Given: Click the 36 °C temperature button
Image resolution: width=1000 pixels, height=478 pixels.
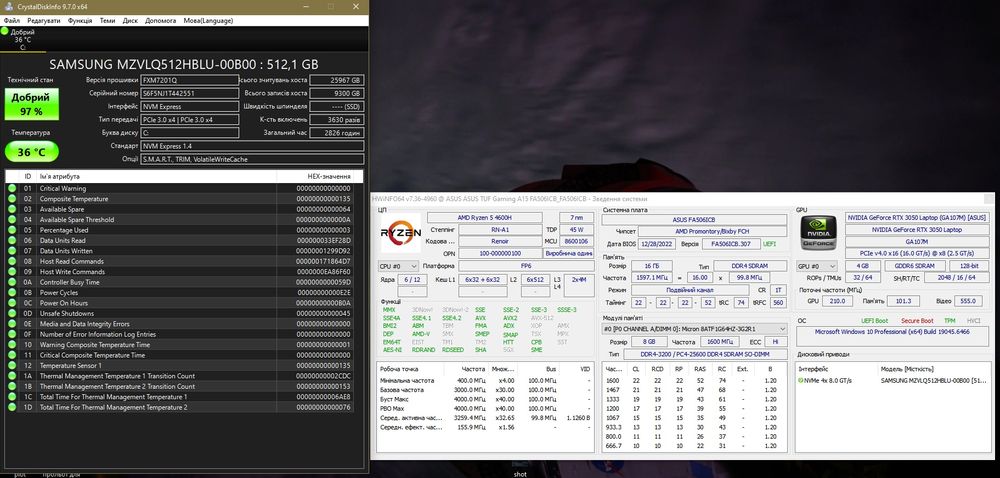Looking at the screenshot, I should tap(32, 152).
